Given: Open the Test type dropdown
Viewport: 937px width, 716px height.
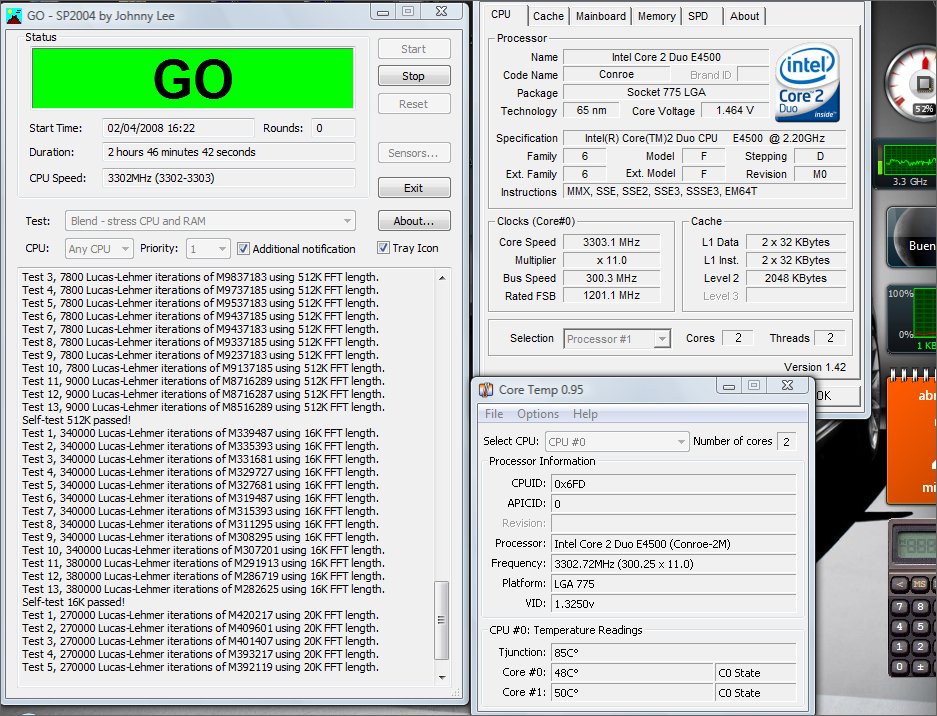Looking at the screenshot, I should (210, 221).
